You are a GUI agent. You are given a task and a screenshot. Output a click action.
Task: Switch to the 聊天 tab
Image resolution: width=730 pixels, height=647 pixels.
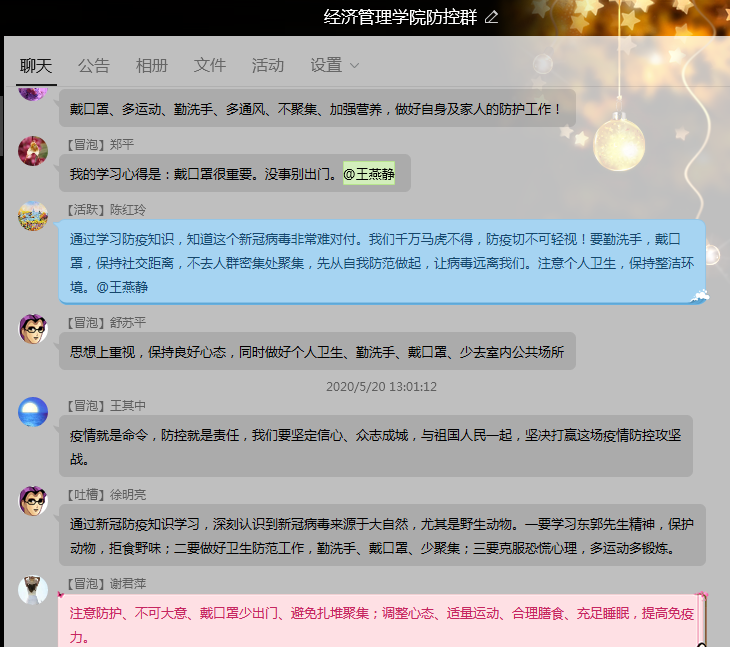click(36, 66)
